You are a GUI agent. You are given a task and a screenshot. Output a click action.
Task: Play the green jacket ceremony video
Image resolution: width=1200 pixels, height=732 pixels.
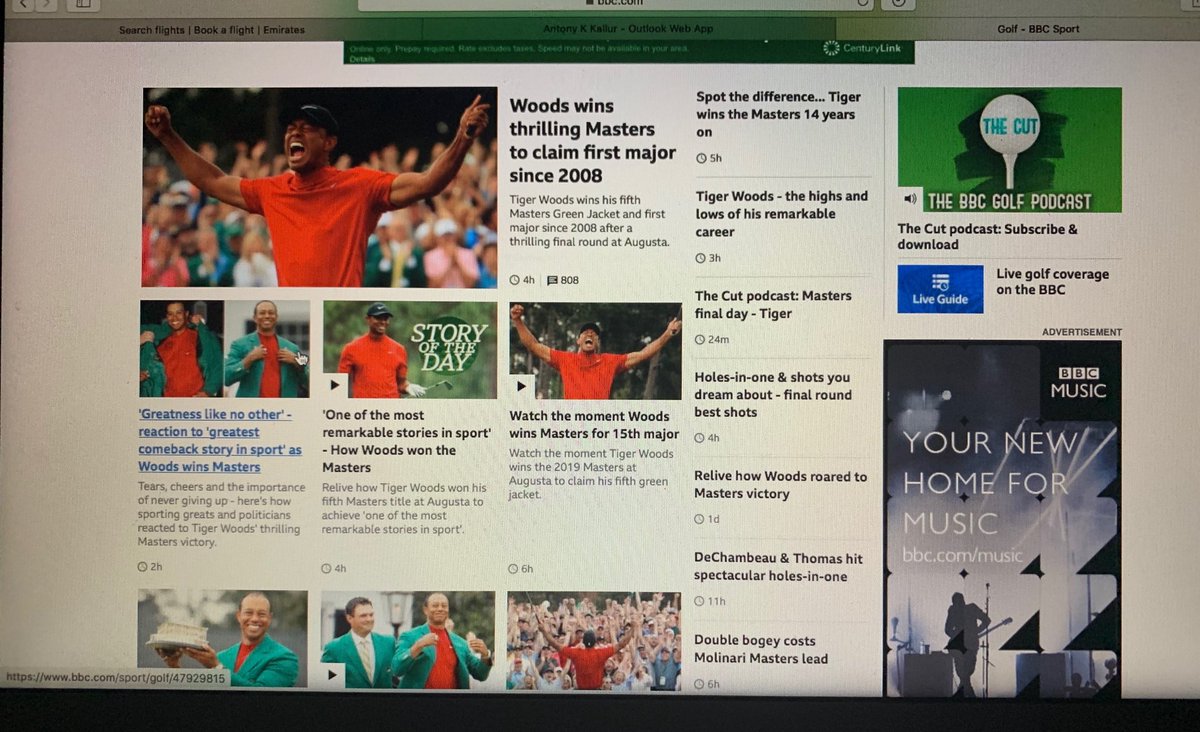click(x=333, y=675)
